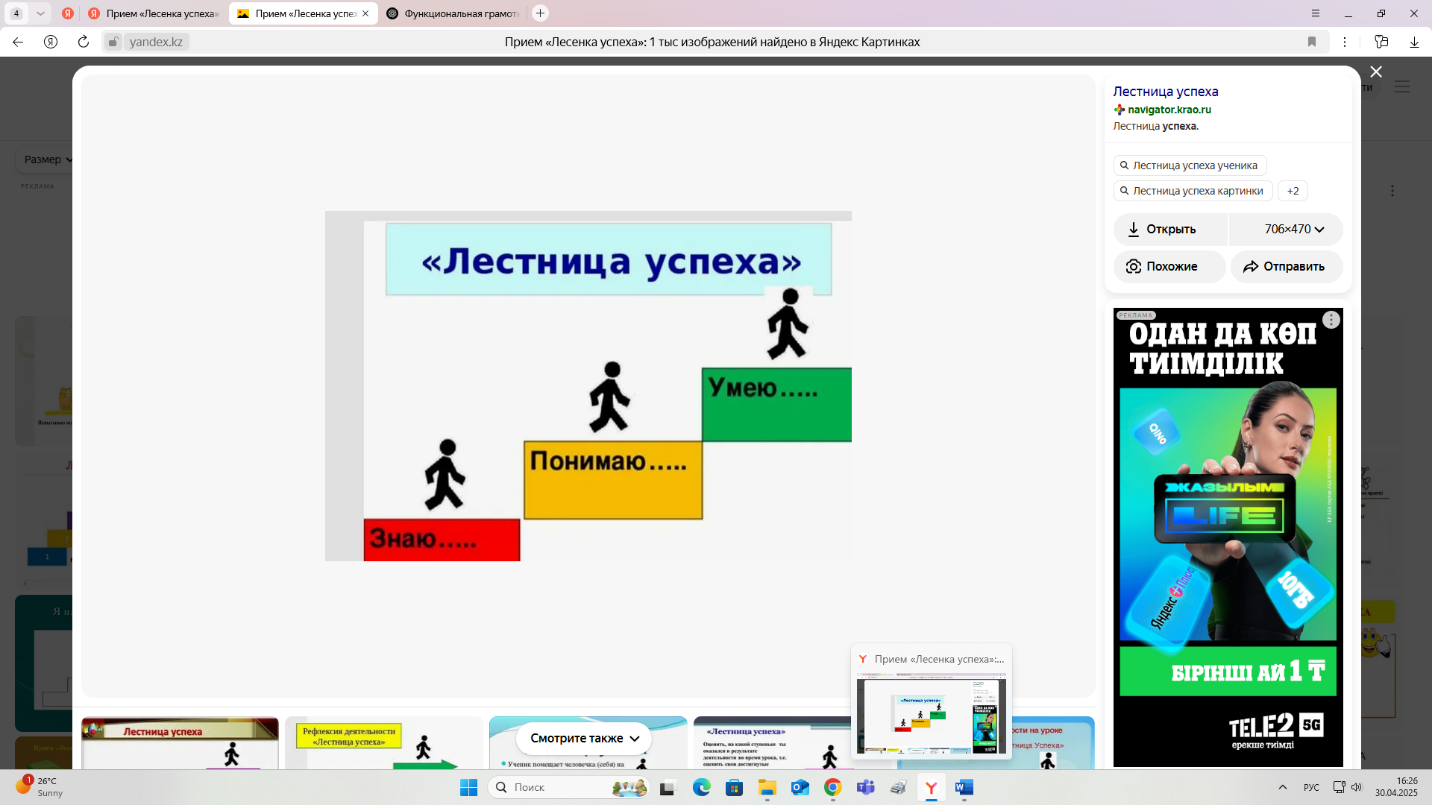Open the browser three-dot page menu
This screenshot has width=1432, height=805.
pos(1345,42)
